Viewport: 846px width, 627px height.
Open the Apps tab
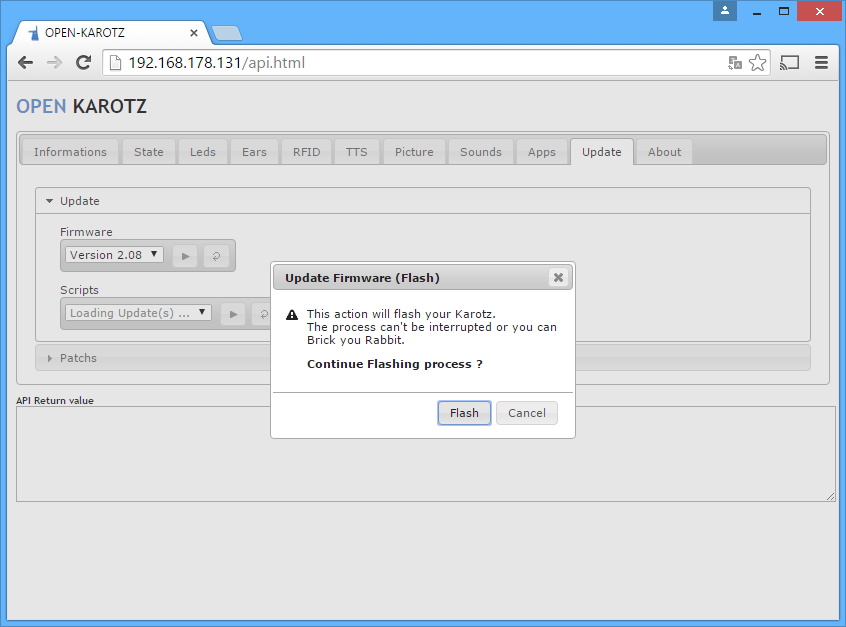(x=542, y=152)
